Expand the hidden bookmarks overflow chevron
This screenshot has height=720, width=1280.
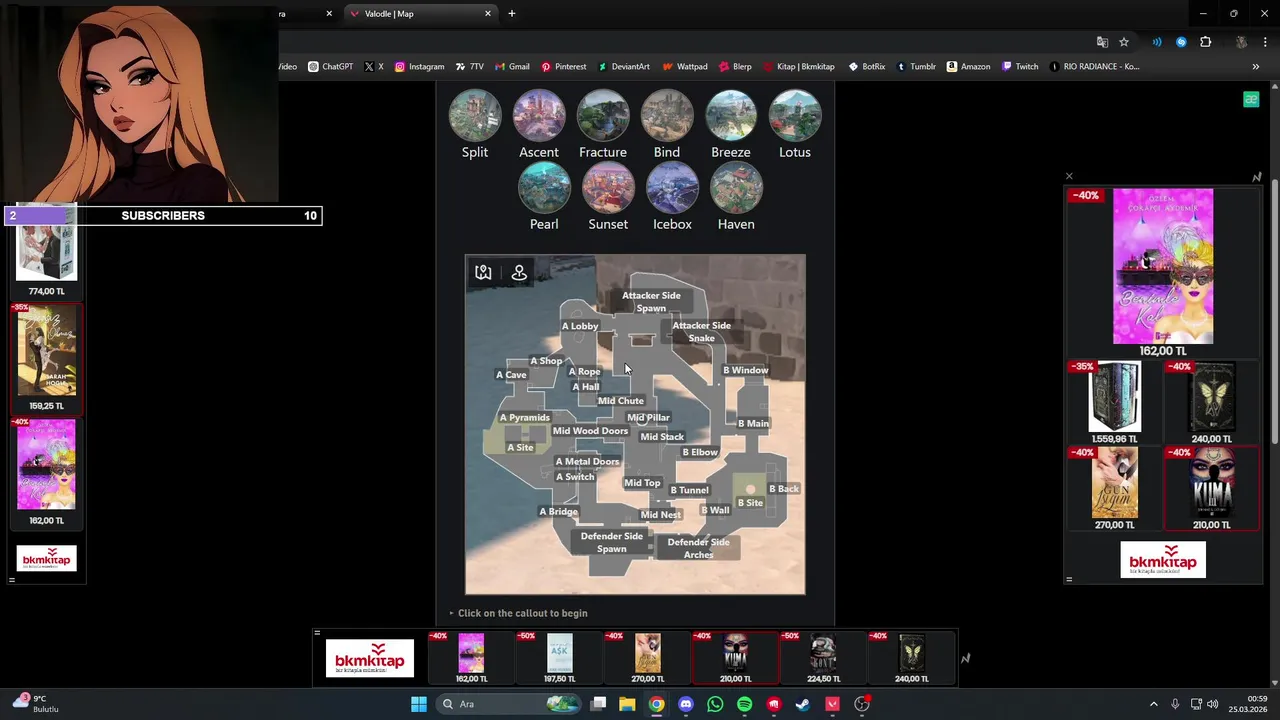point(1256,66)
